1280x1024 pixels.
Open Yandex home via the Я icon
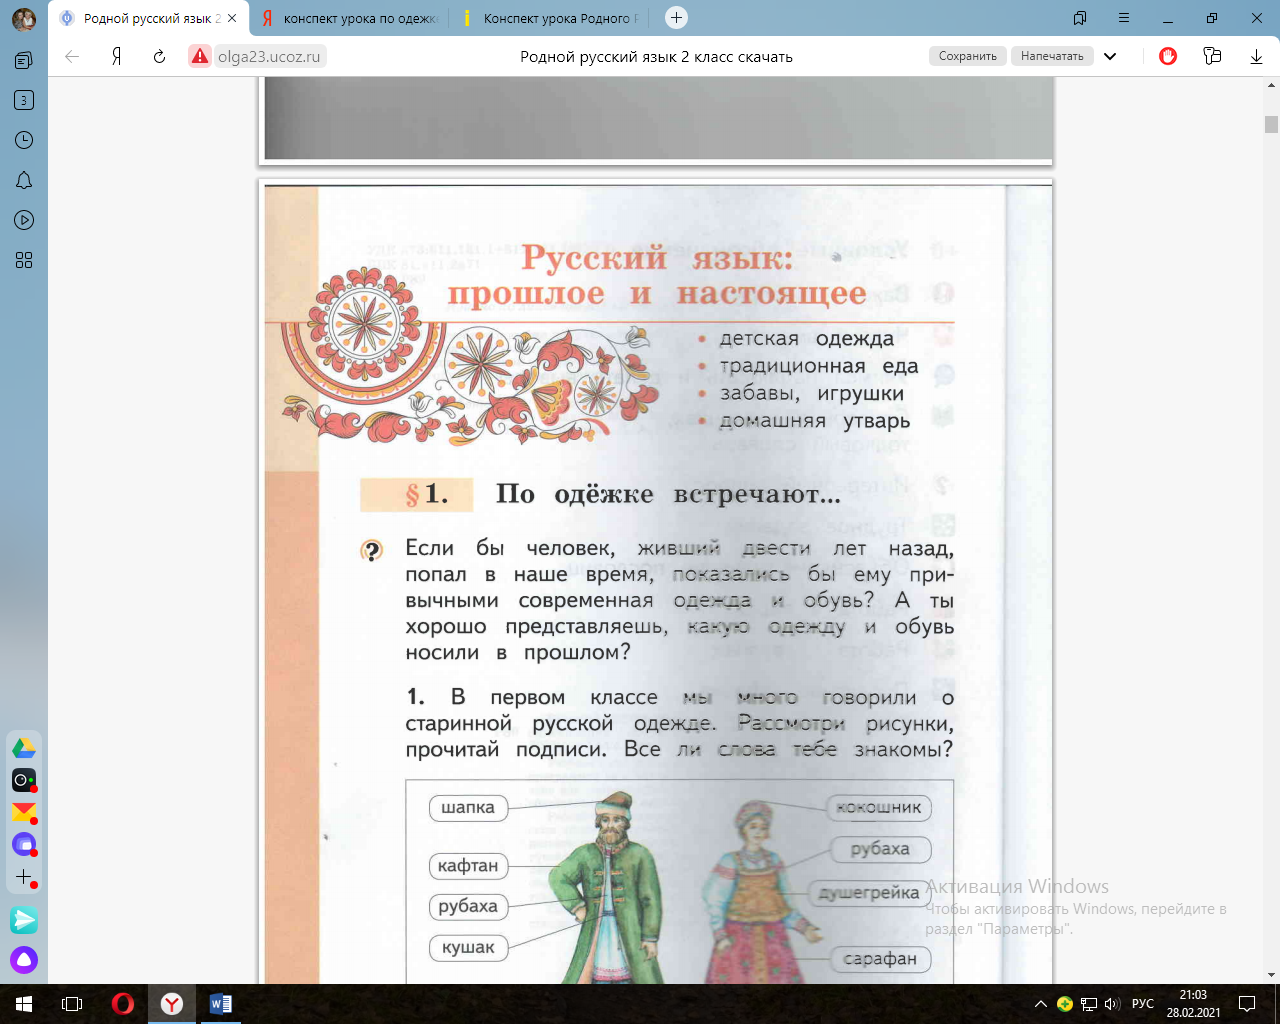[x=116, y=57]
